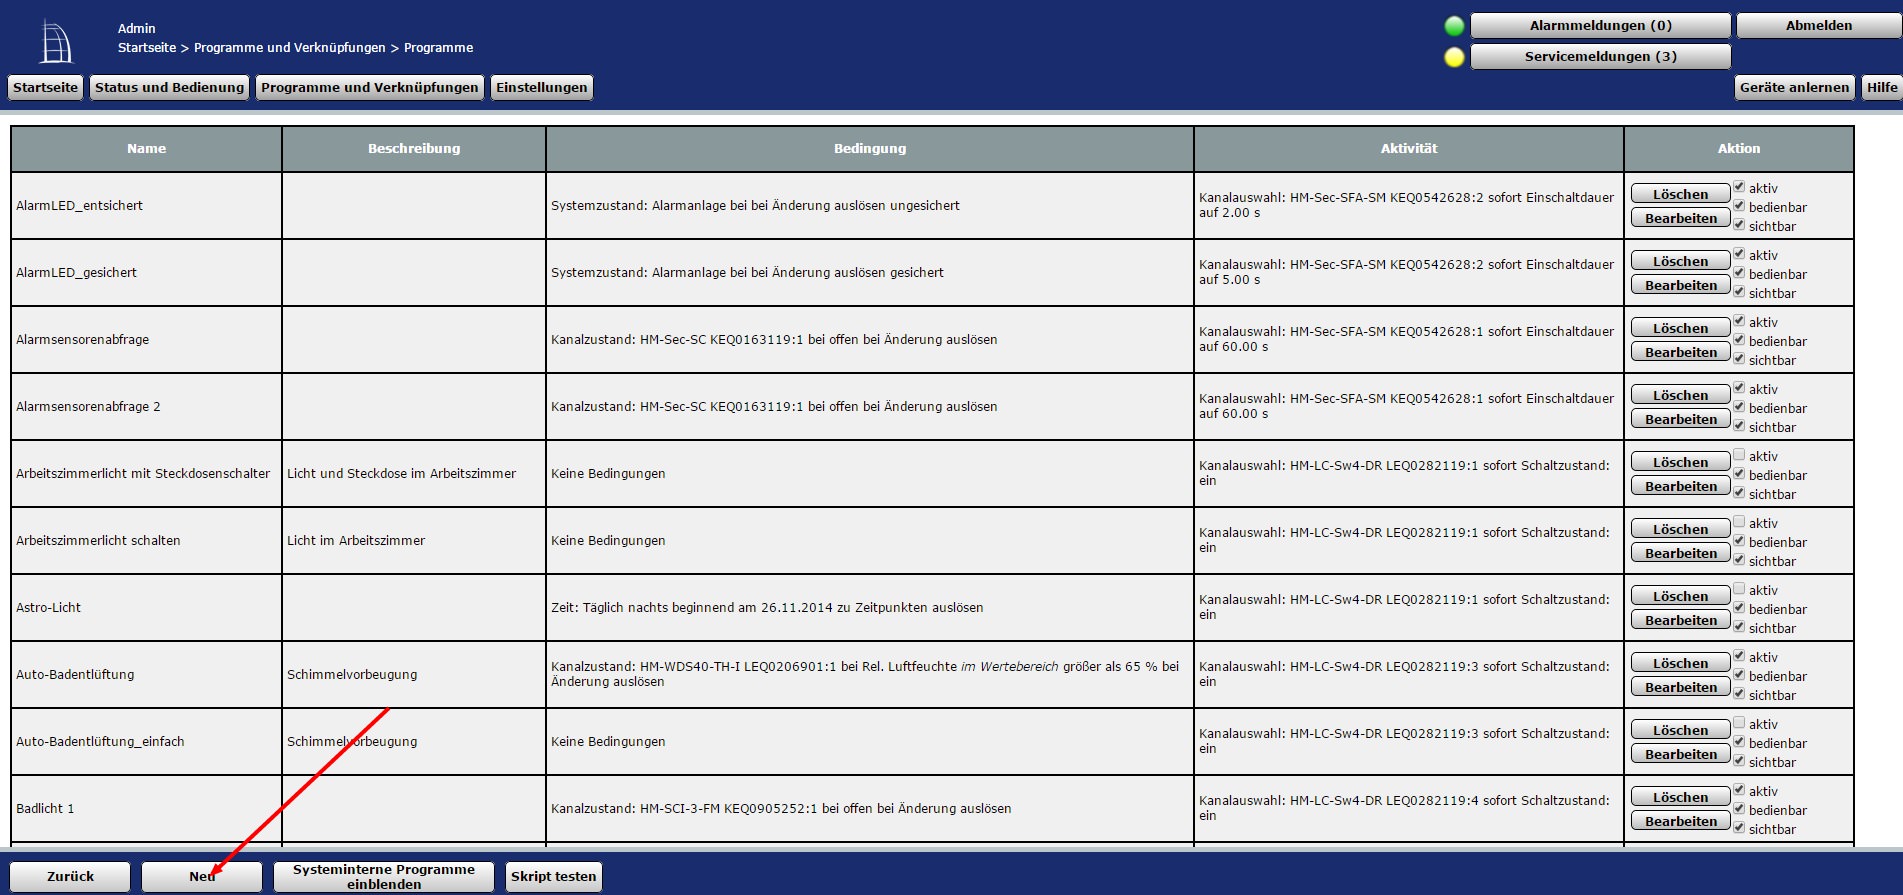Toggle aktiv checkbox for AlarmLED_entsichert

pos(1739,187)
